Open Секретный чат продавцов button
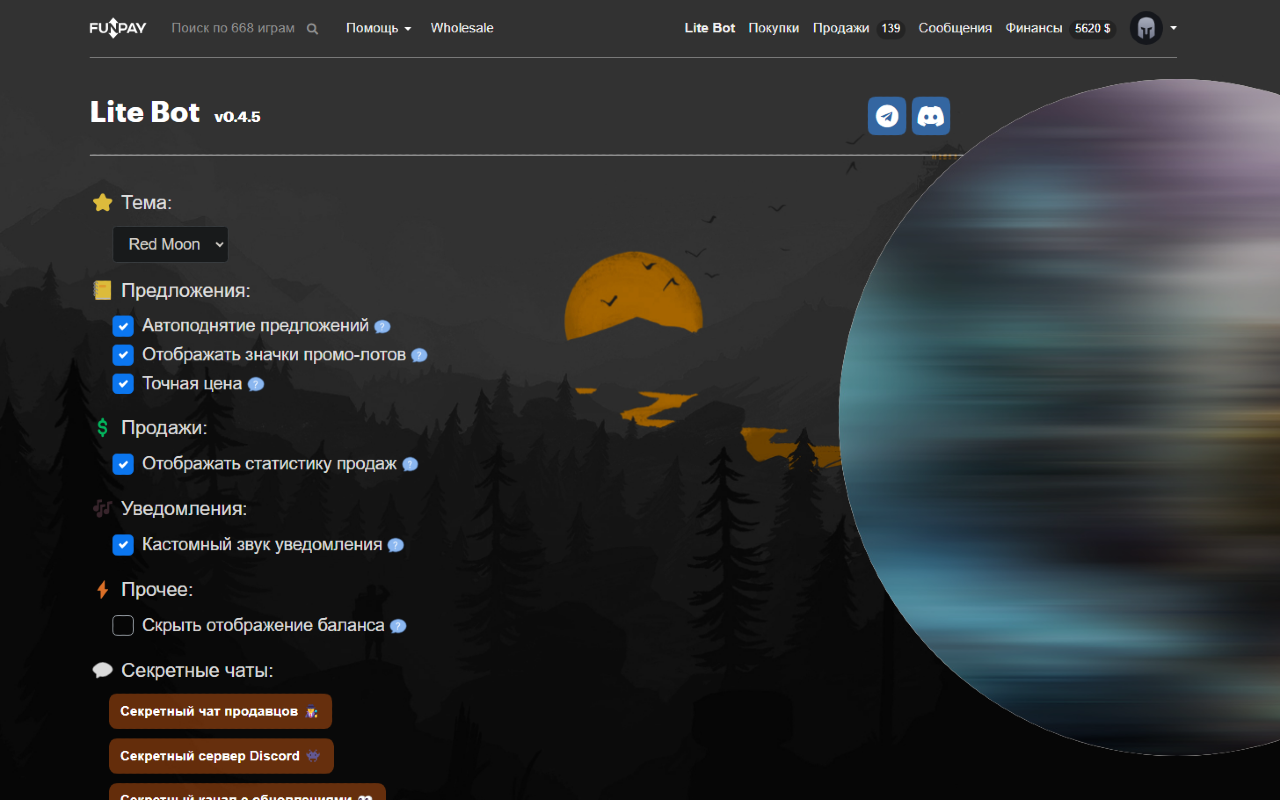This screenshot has width=1280, height=800. [220, 712]
